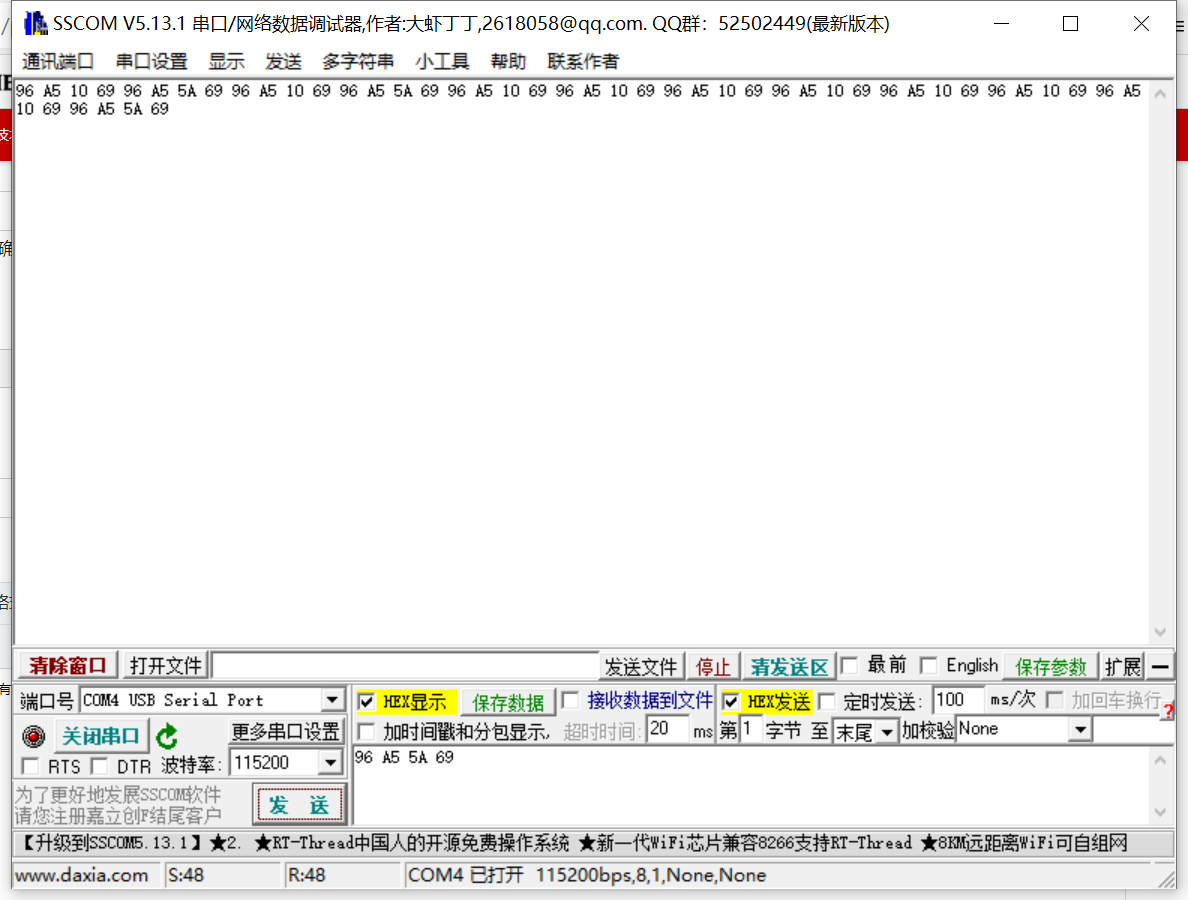Enable 加回车换行 checkbox

[1054, 700]
